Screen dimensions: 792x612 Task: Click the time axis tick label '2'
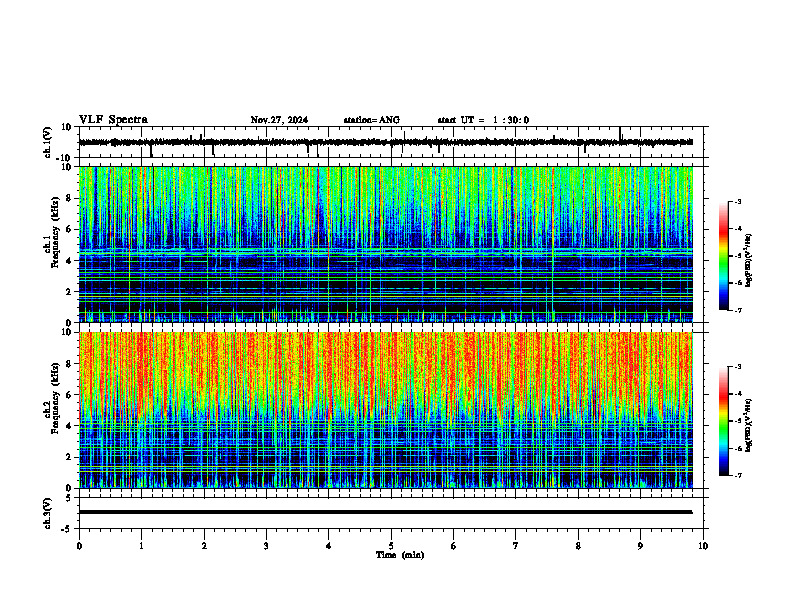coord(204,546)
